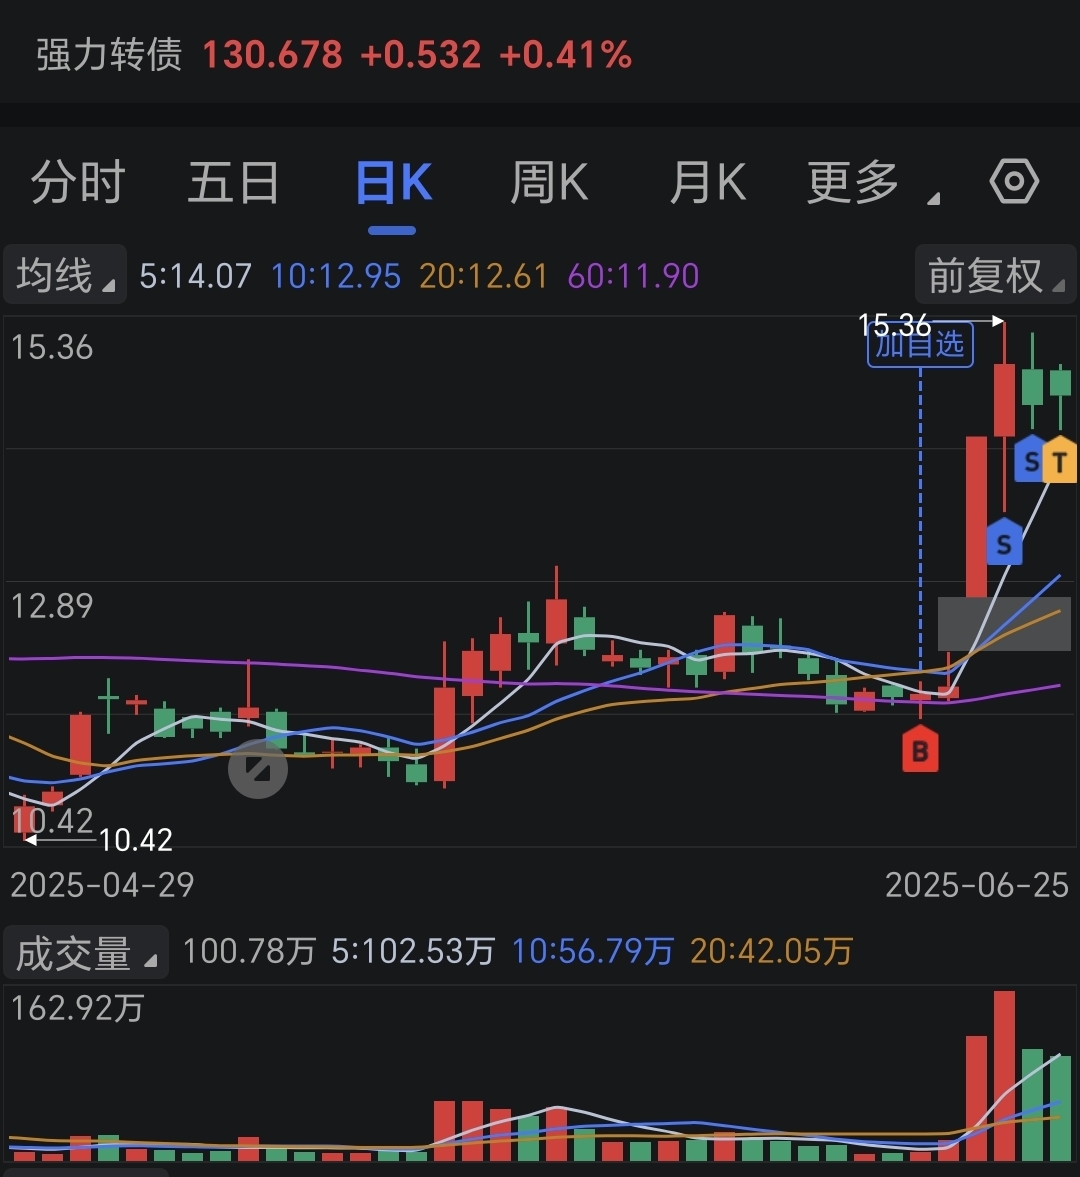Click the 162.92万 volume axis label
This screenshot has height=1177, width=1080.
pyautogui.click(x=77, y=1008)
